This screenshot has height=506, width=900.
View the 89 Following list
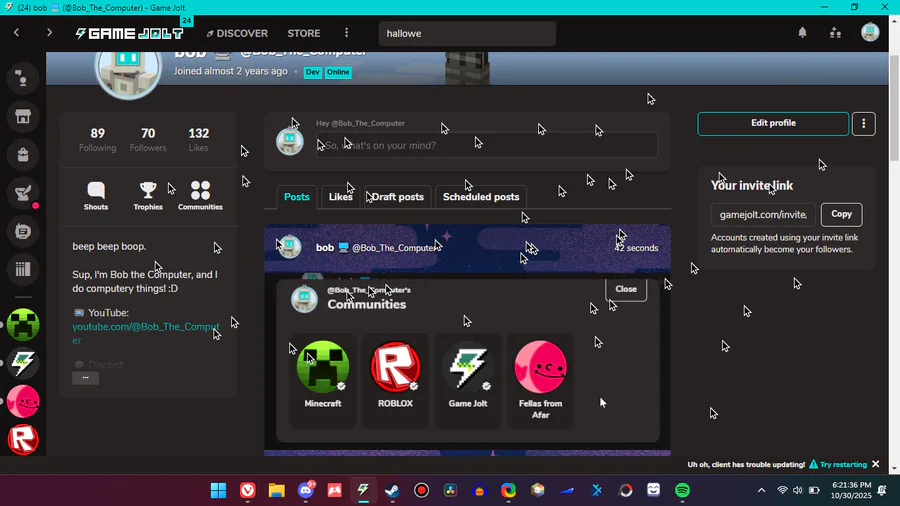(x=98, y=139)
